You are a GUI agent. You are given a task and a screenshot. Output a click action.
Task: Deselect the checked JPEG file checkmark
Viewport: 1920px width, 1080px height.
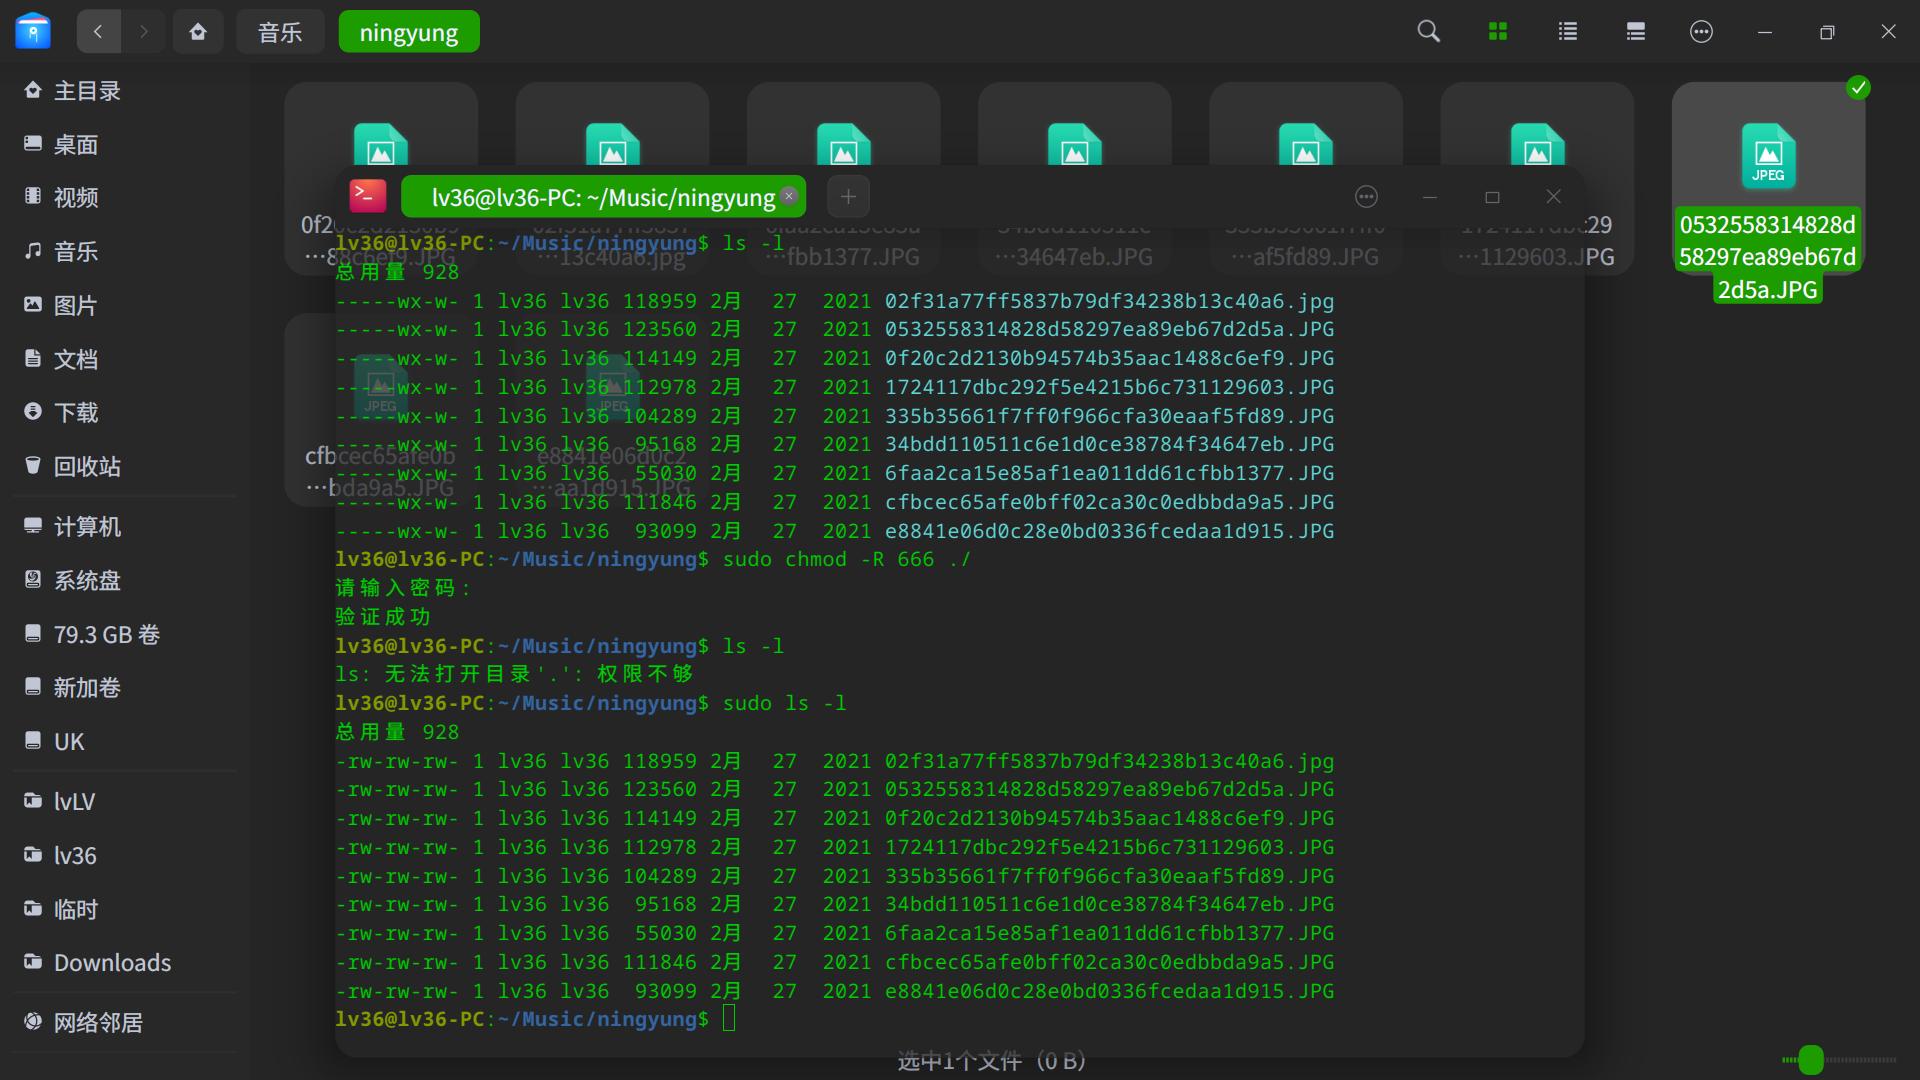click(x=1858, y=88)
